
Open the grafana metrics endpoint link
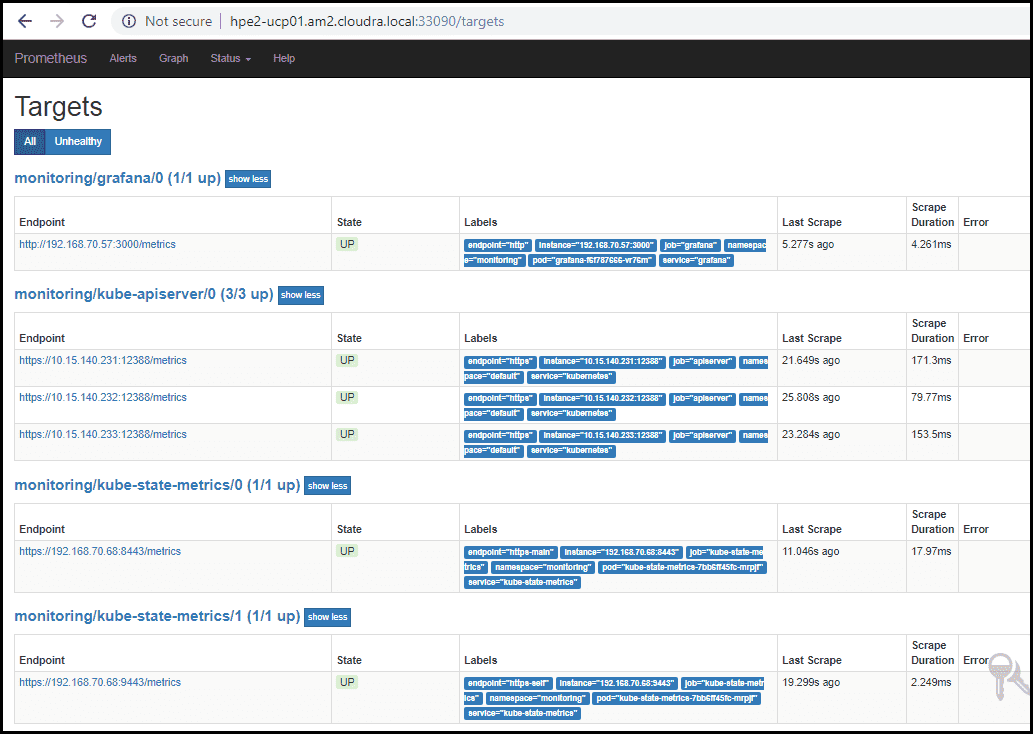pyautogui.click(x=97, y=244)
